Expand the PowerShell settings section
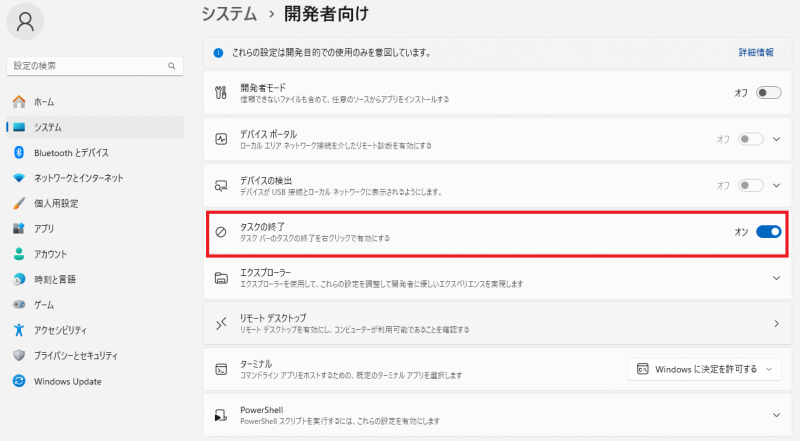This screenshot has height=441, width=800. pos(776,414)
